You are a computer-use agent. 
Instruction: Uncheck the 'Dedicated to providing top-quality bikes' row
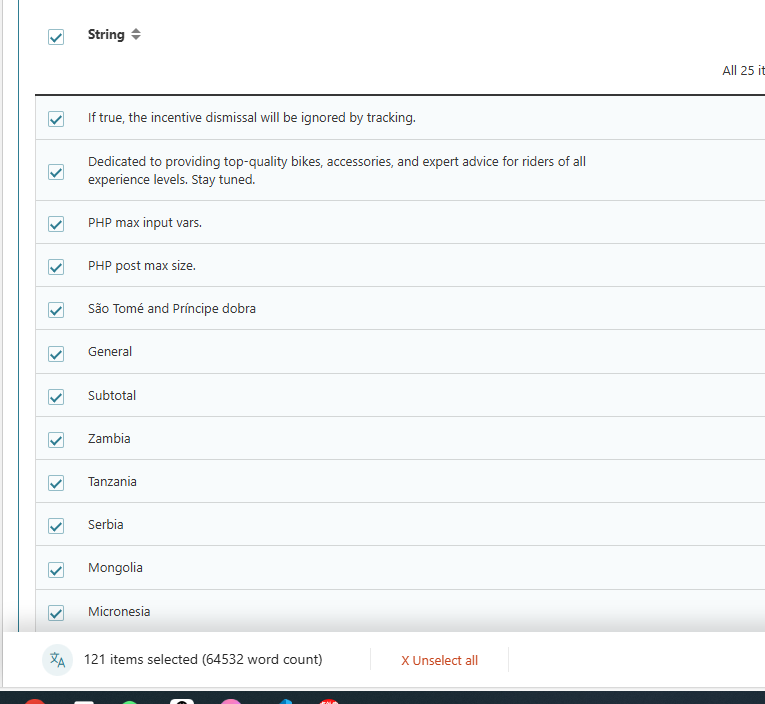pos(56,172)
